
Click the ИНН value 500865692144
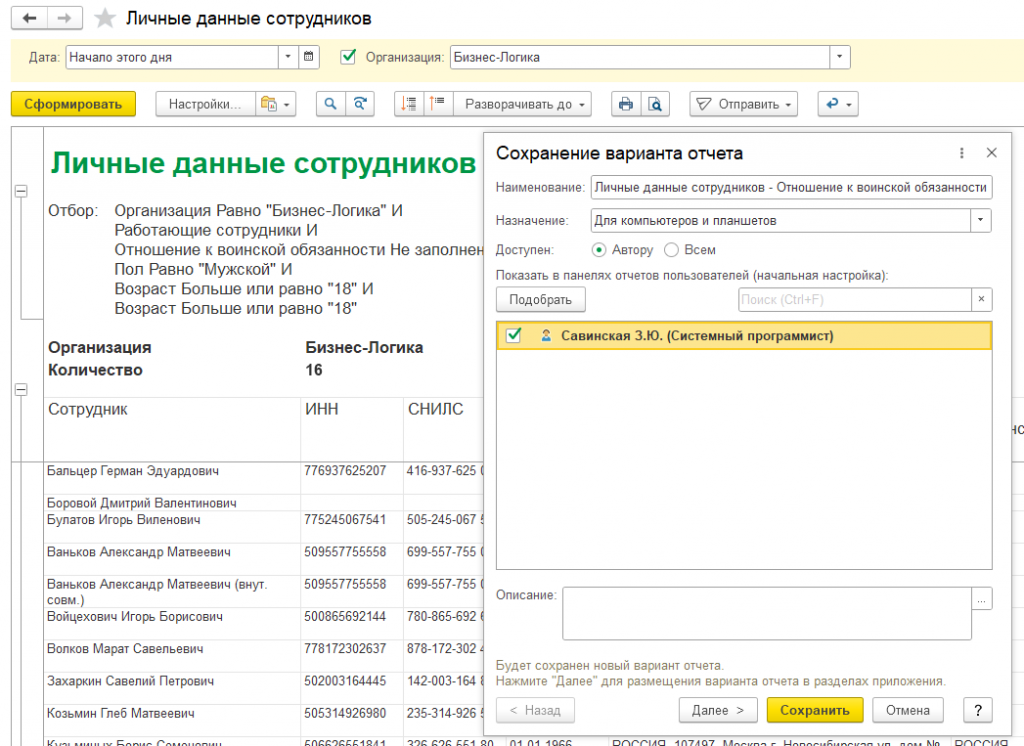345,617
